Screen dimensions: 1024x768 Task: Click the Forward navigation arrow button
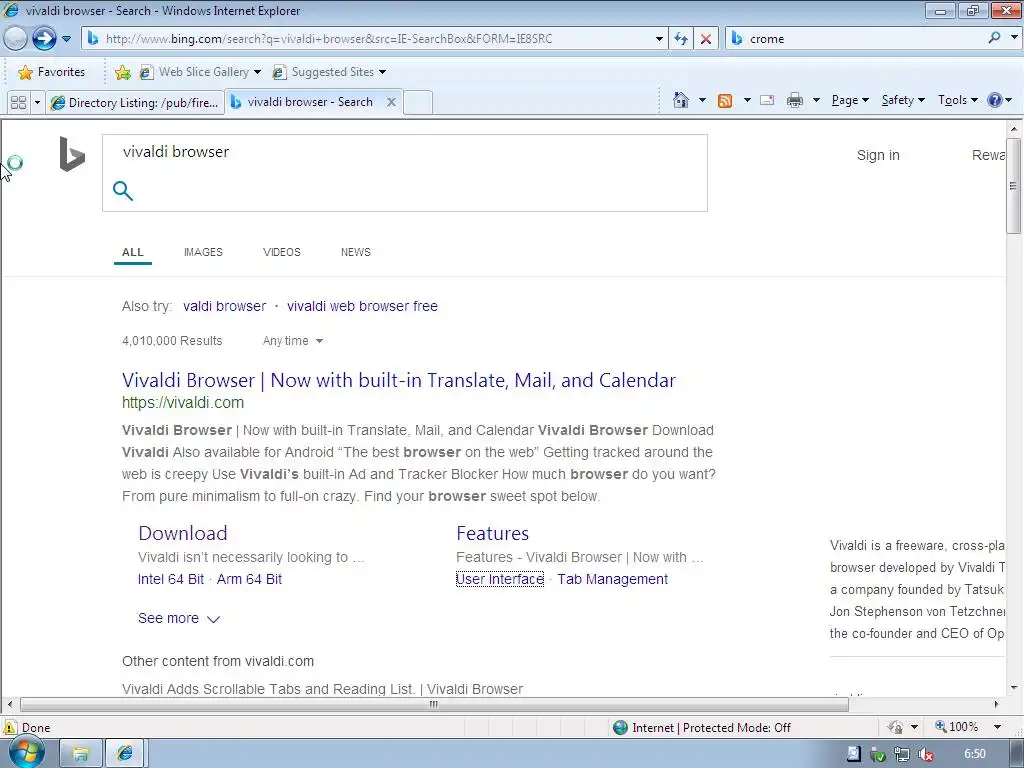coord(44,39)
